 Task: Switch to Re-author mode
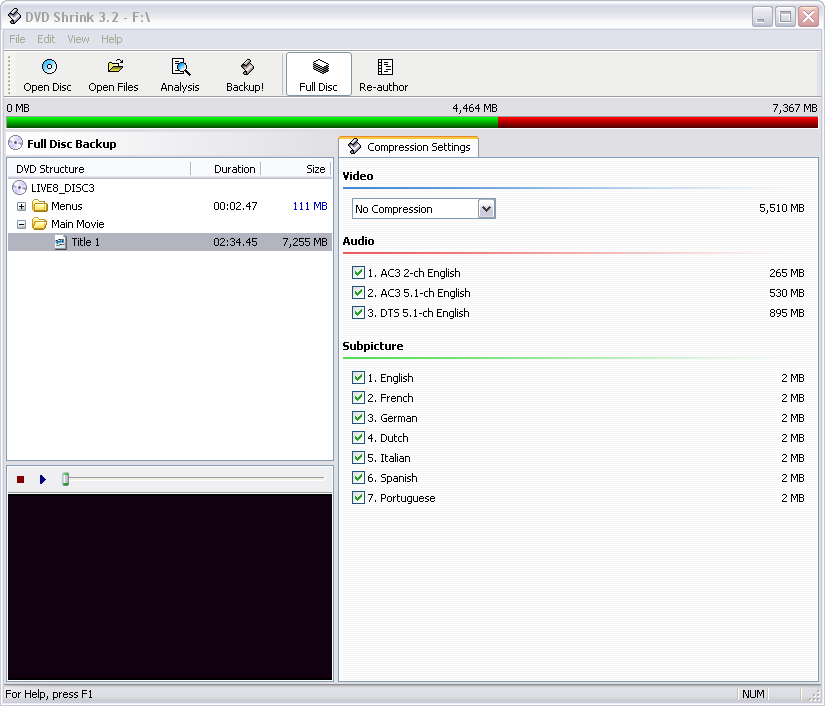pyautogui.click(x=384, y=74)
